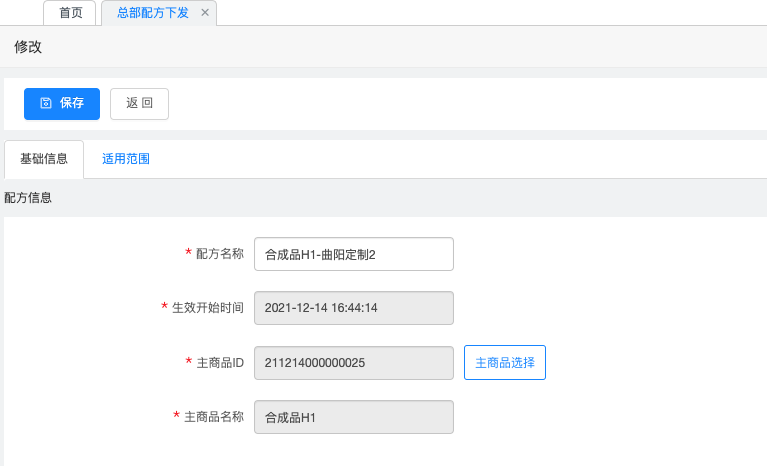Click the 生效开始时间 label
Screen dimensions: 767x466
pyautogui.click(x=208, y=308)
